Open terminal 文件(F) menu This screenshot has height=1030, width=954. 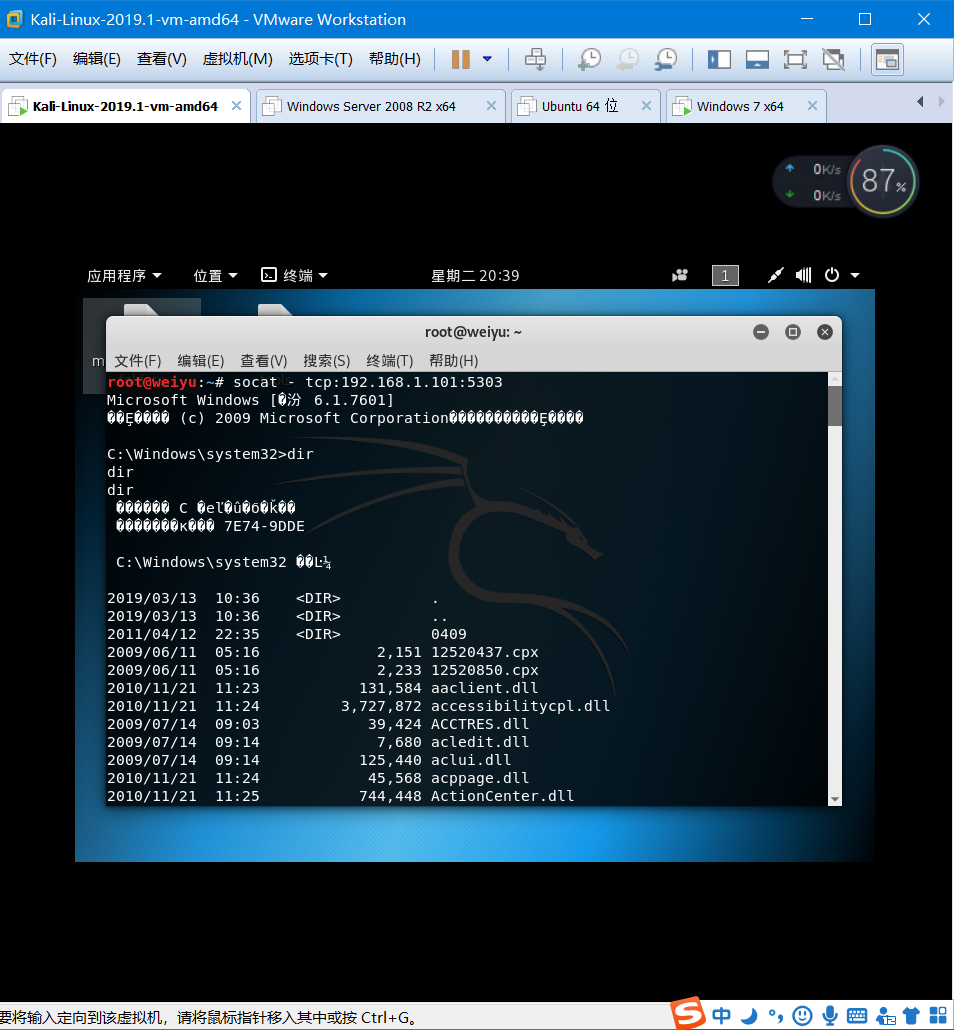138,361
